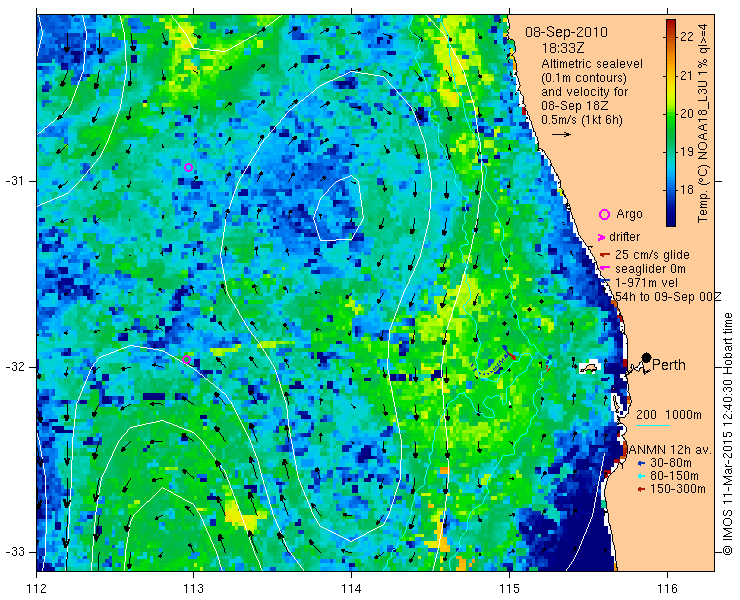Click the '08-Sep 18Z' text
740x600 pixels.
[x=575, y=106]
